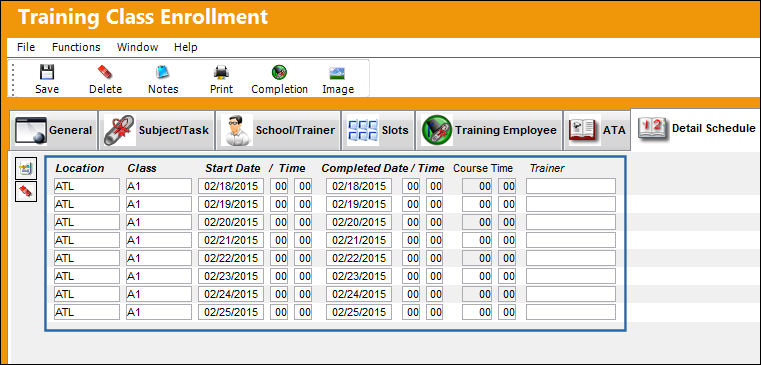Click Trainer field in 02/18/2015 row
Screen dimensions: 761x365
571,186
